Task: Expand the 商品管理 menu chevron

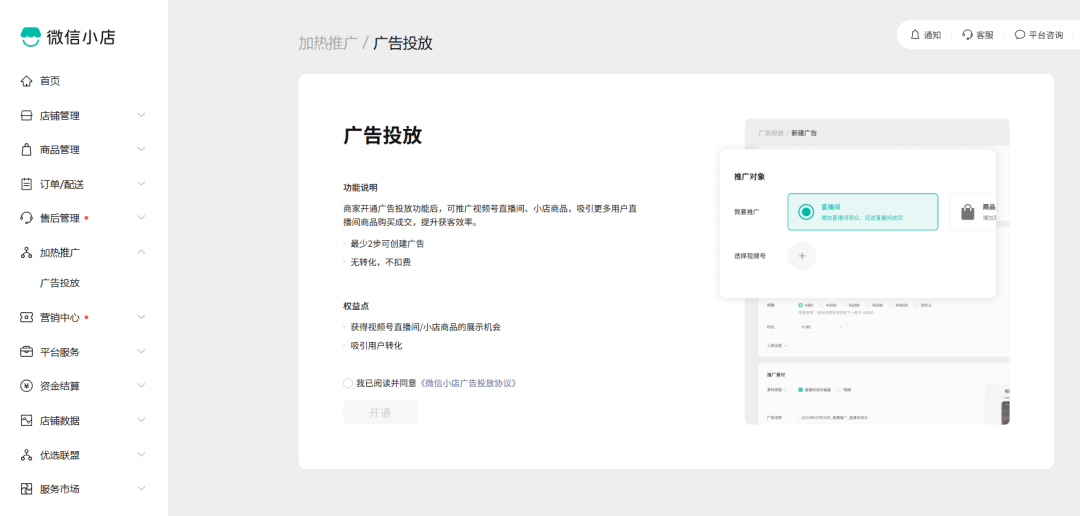Action: point(141,149)
